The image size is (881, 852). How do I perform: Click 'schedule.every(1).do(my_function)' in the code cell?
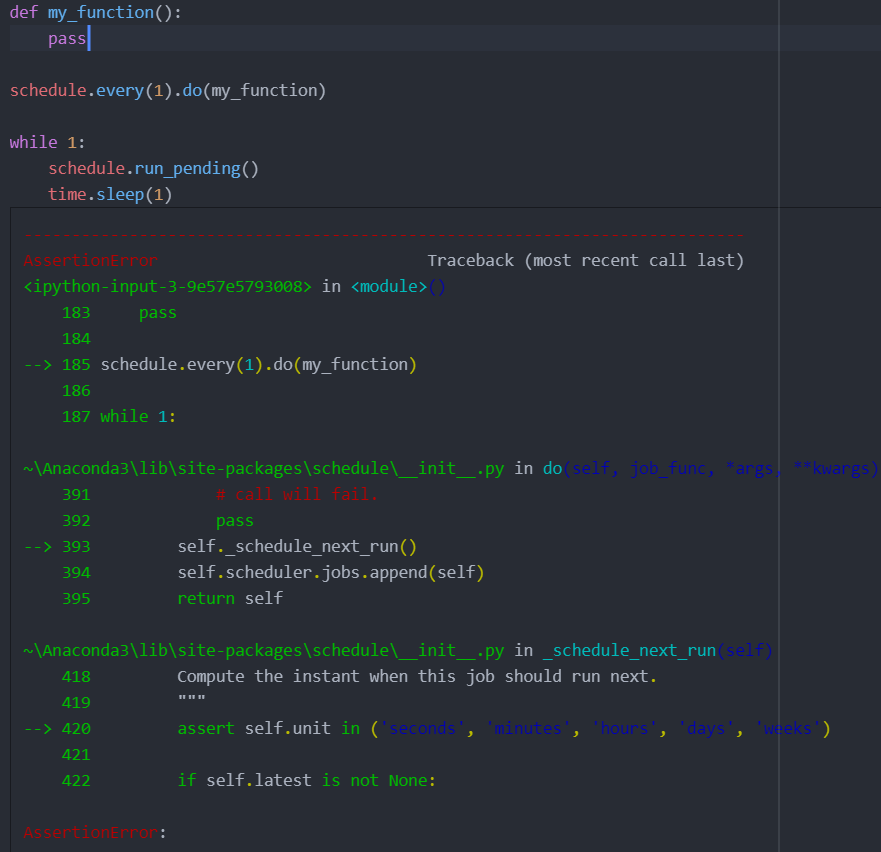167,90
